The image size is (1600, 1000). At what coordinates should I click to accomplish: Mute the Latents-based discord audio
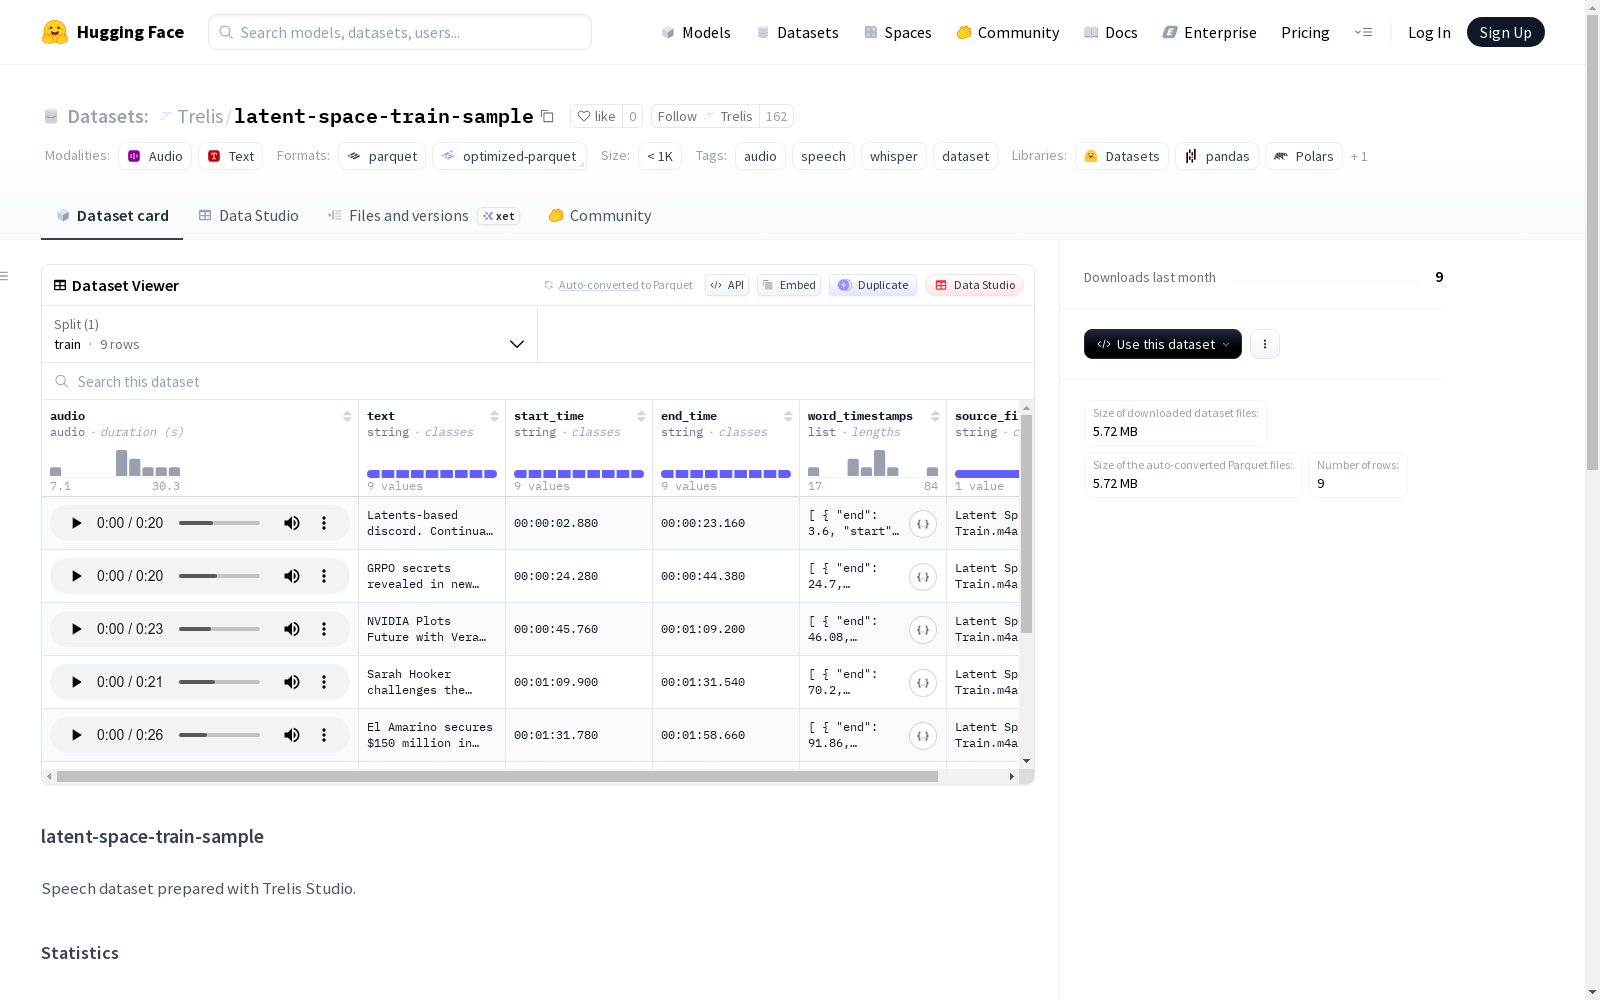click(x=292, y=523)
